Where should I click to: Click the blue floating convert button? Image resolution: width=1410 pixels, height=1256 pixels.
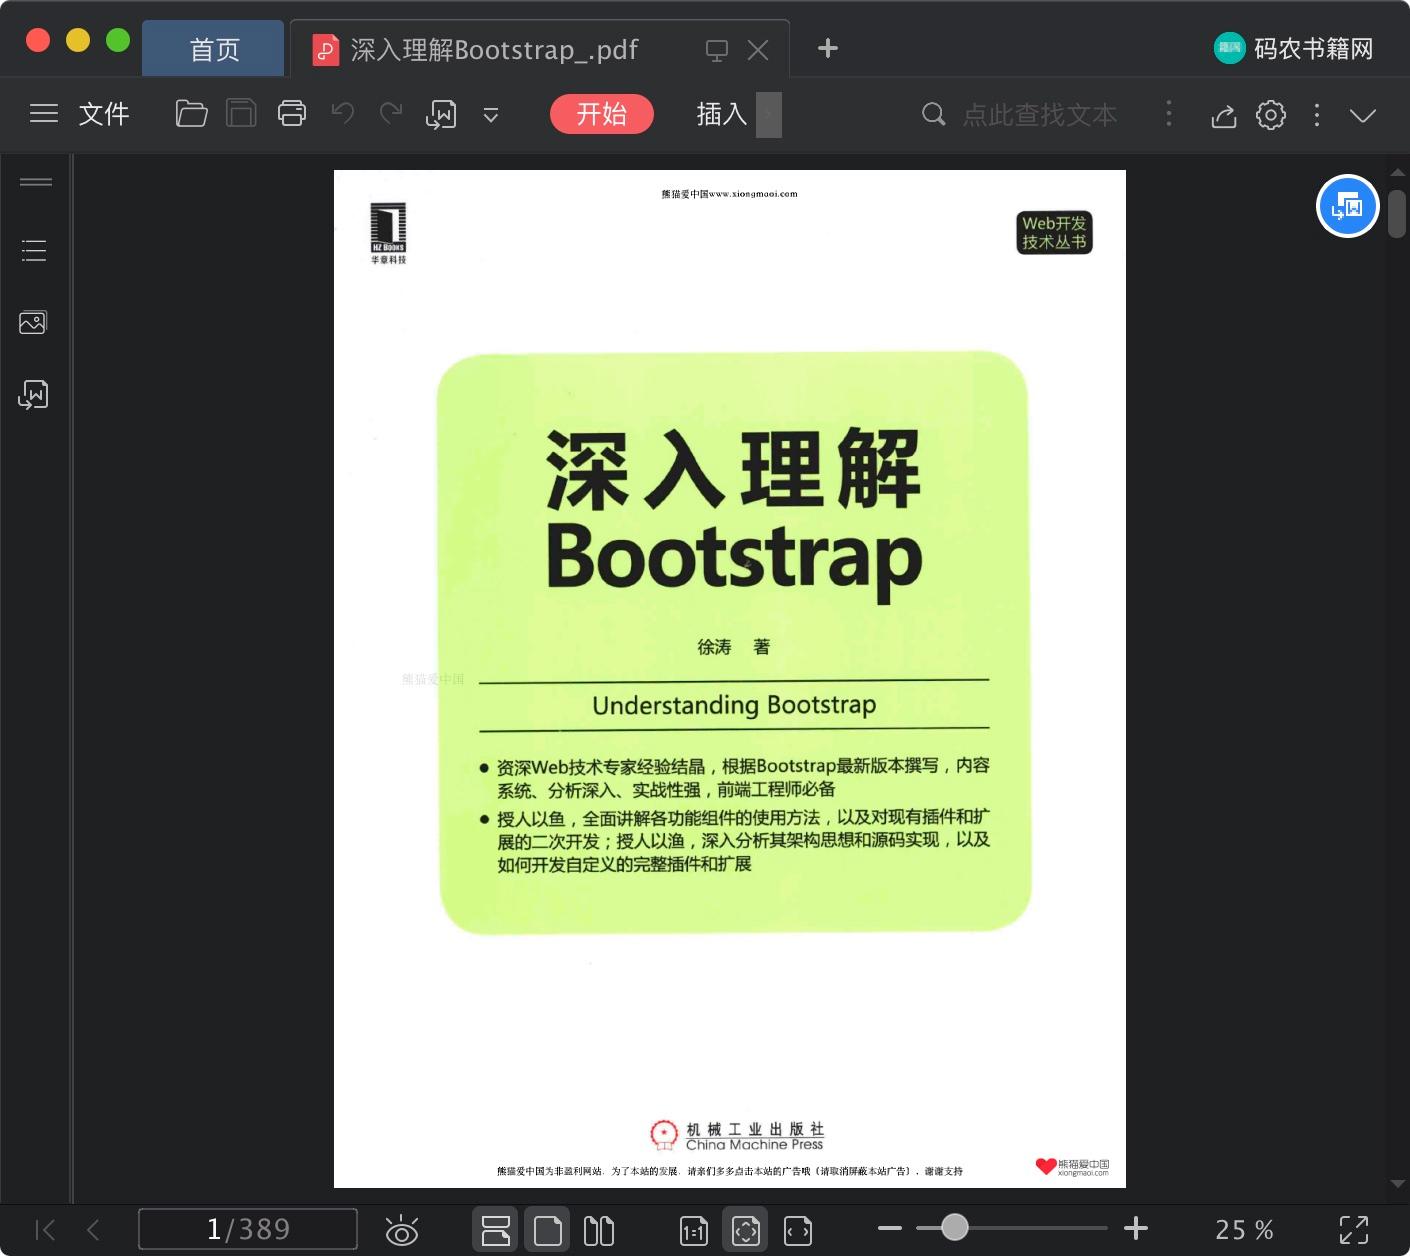(x=1348, y=206)
